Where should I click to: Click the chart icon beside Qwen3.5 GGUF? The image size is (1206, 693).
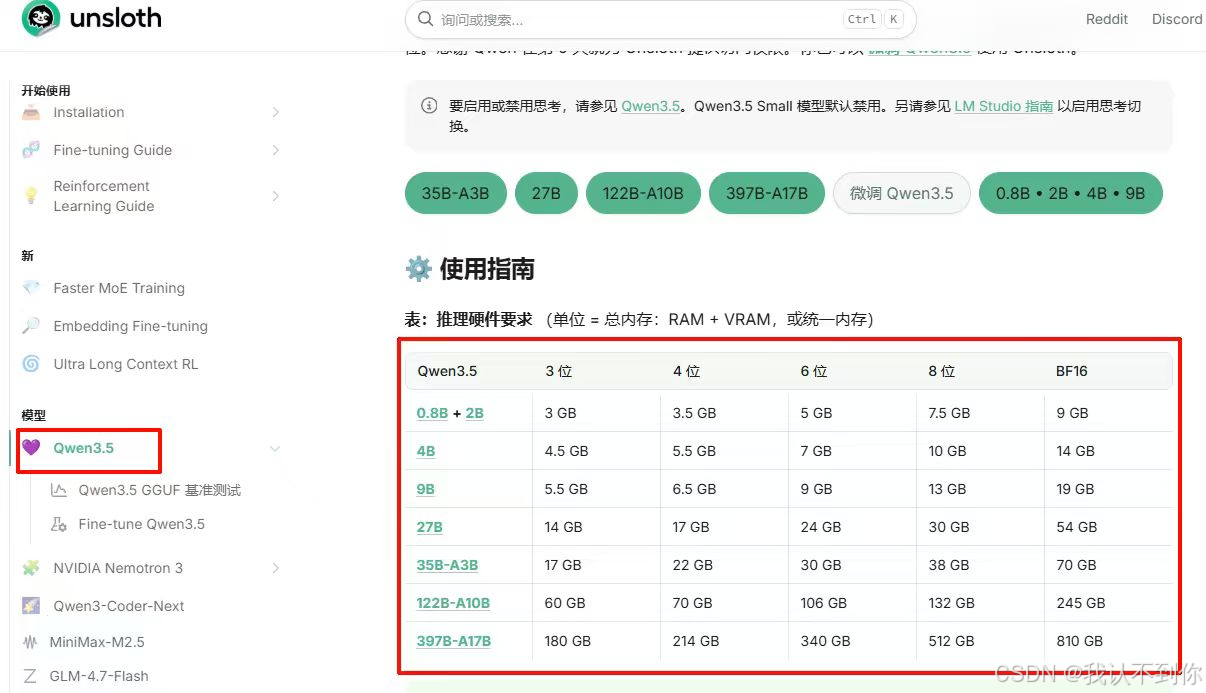(59, 490)
